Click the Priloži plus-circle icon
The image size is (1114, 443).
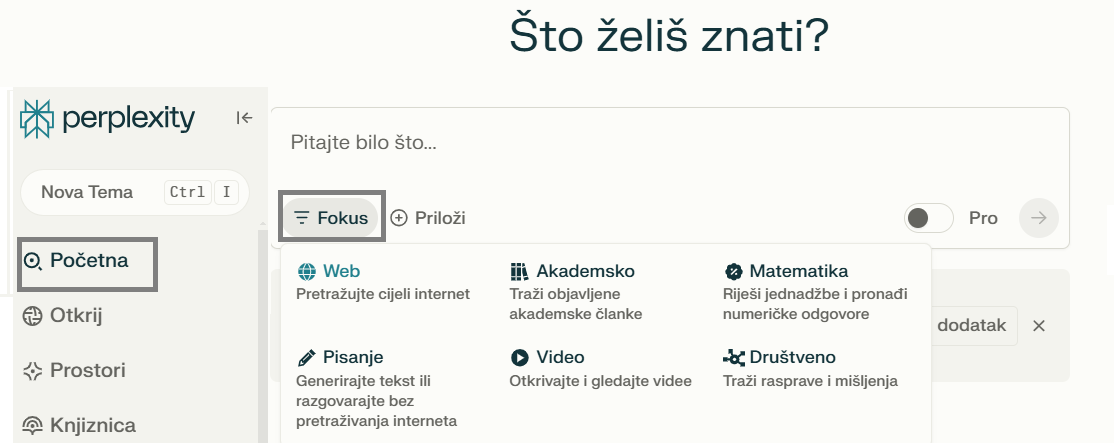(399, 218)
